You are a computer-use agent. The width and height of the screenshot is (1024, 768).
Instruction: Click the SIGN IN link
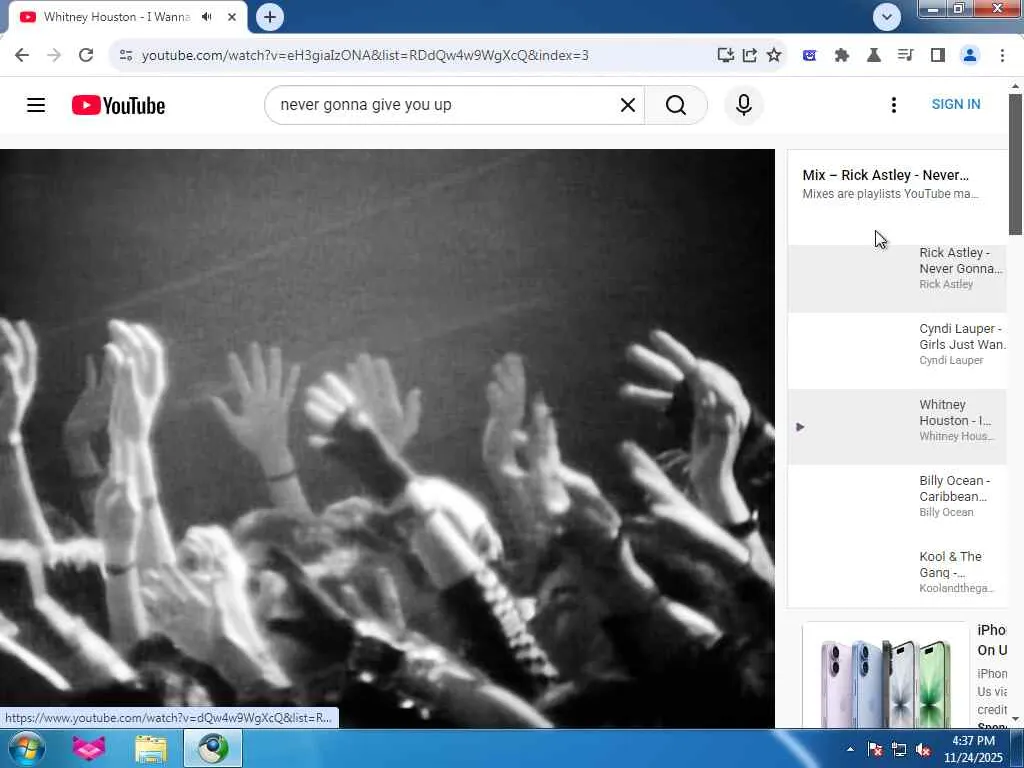955,104
